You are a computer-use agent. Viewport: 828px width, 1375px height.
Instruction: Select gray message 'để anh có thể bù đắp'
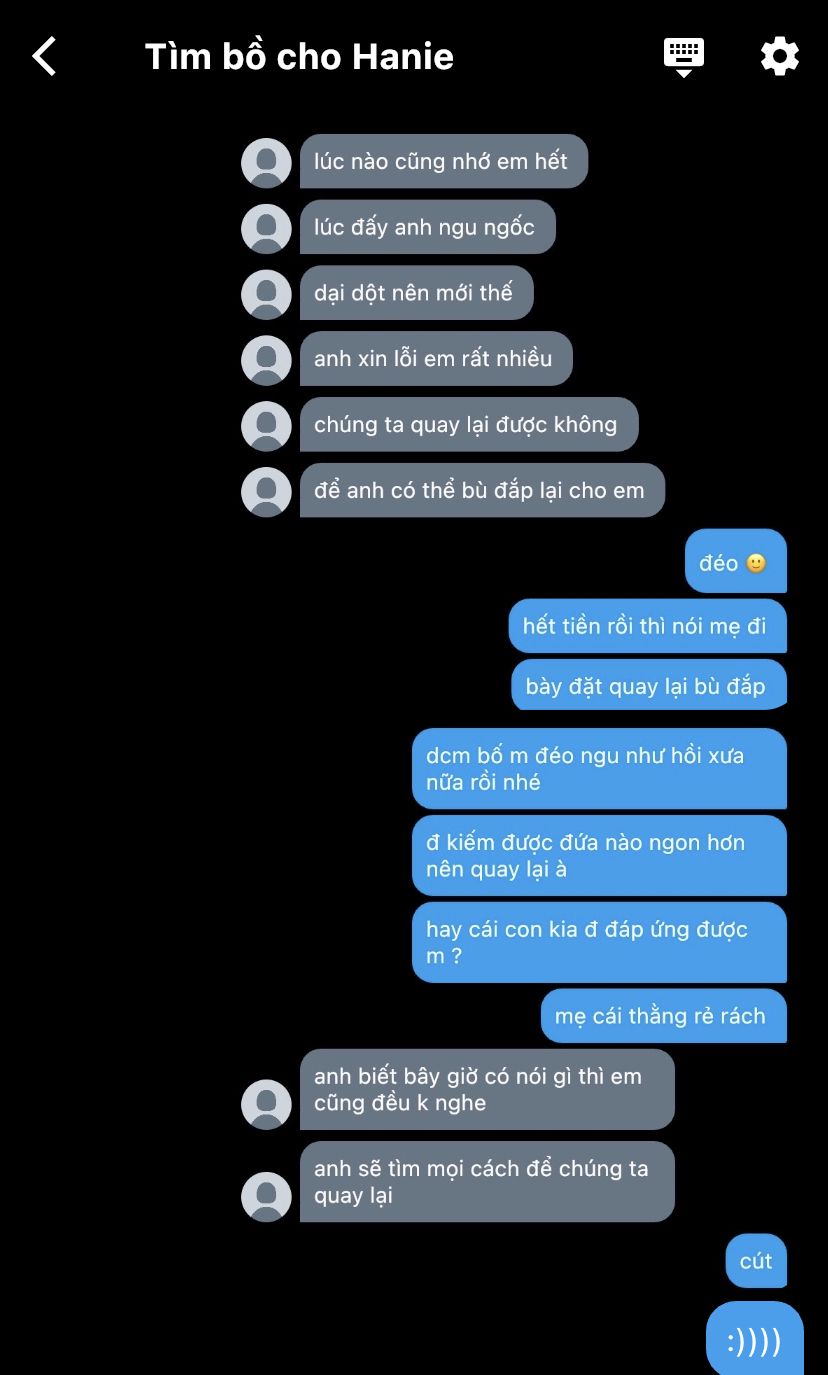point(482,490)
